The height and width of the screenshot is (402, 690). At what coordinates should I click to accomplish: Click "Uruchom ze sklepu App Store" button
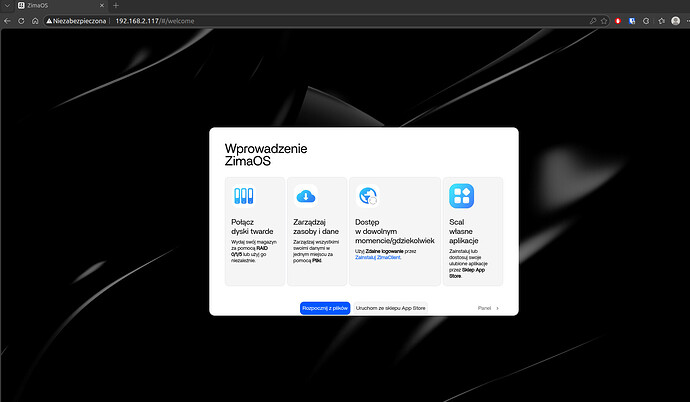pos(390,308)
